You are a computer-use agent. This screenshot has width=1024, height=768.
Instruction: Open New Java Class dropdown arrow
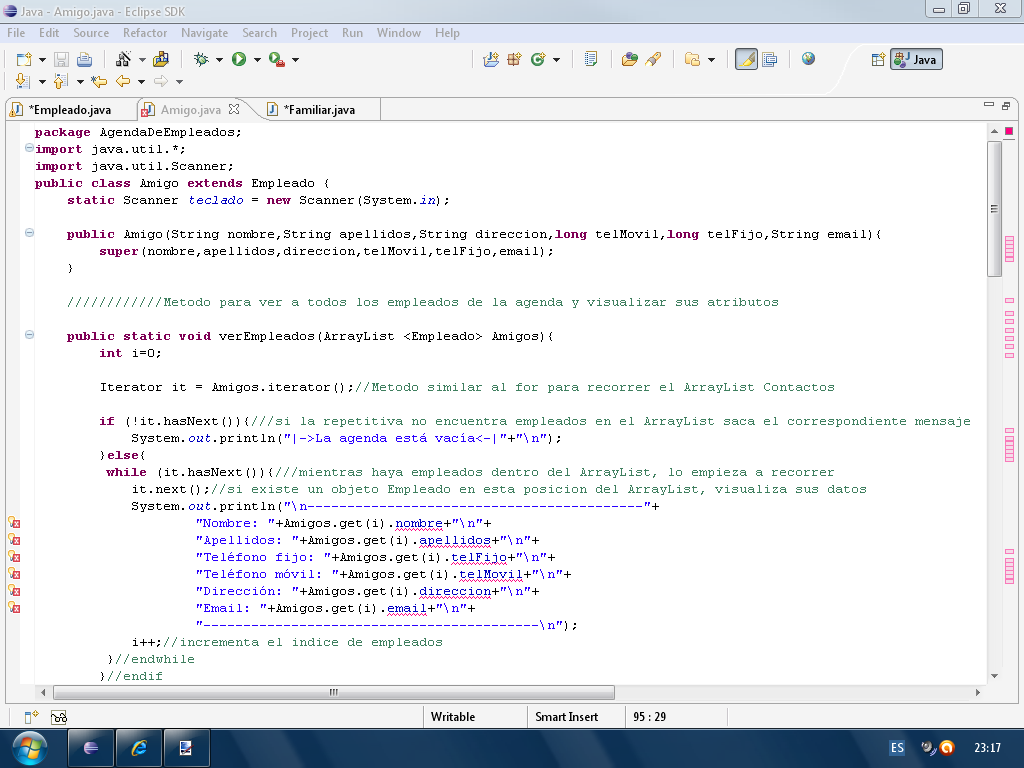point(556,60)
